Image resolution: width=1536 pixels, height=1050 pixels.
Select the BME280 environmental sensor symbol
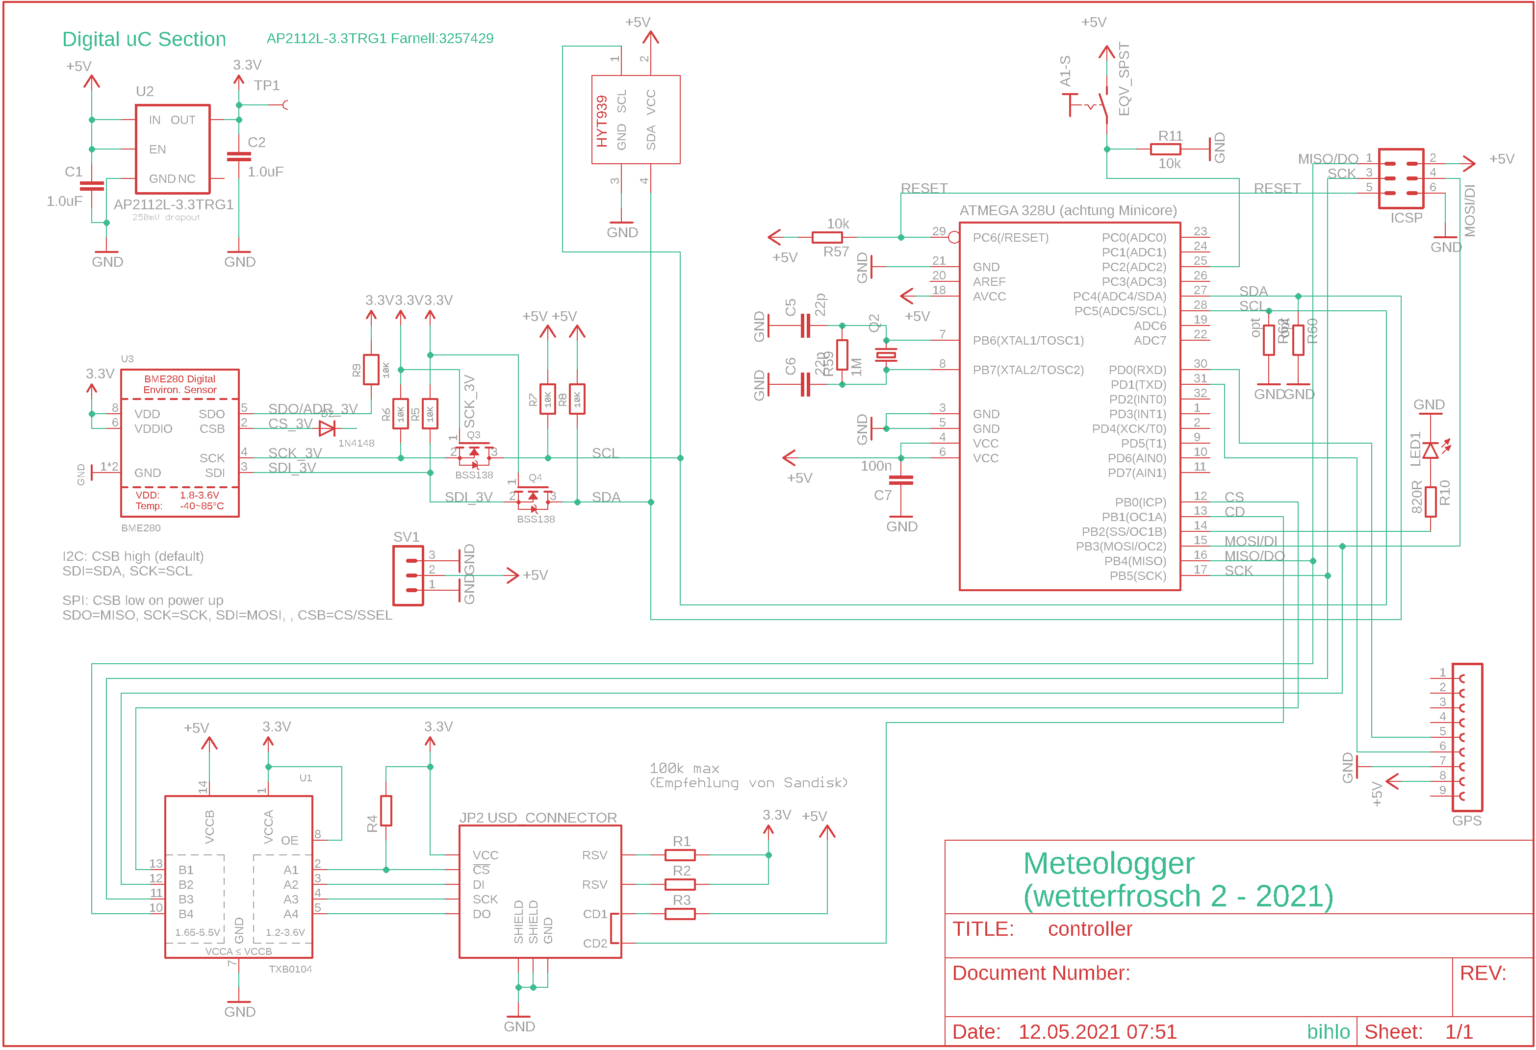tap(178, 444)
